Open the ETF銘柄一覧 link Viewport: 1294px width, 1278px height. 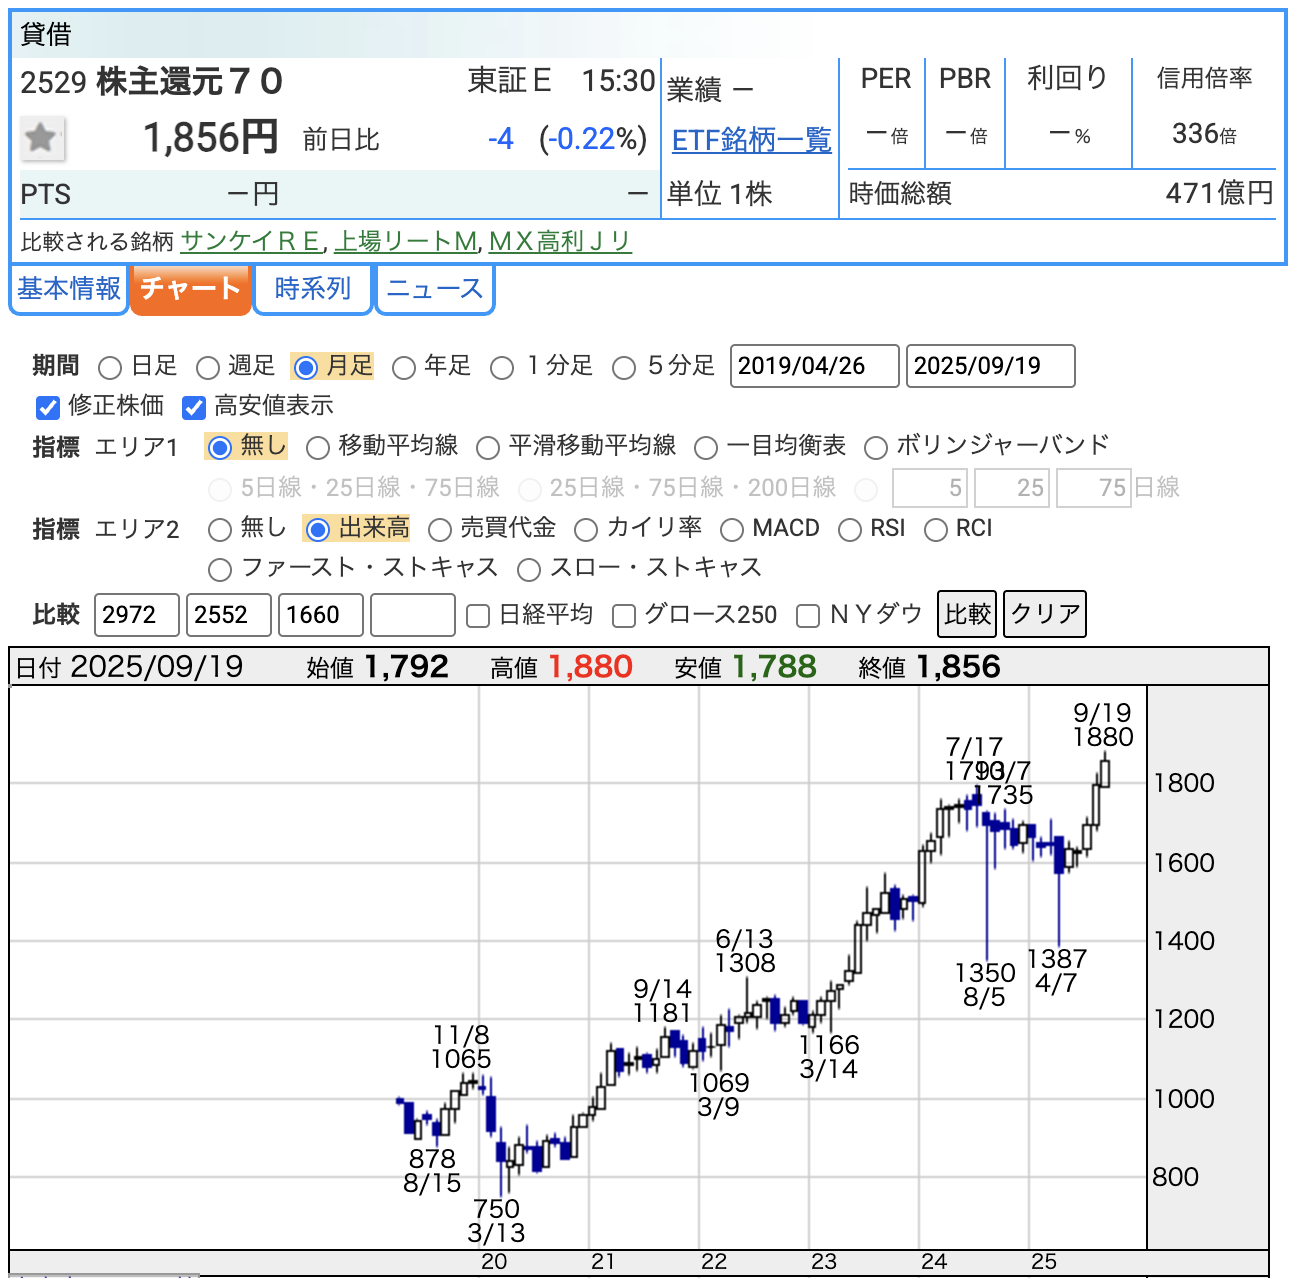751,140
